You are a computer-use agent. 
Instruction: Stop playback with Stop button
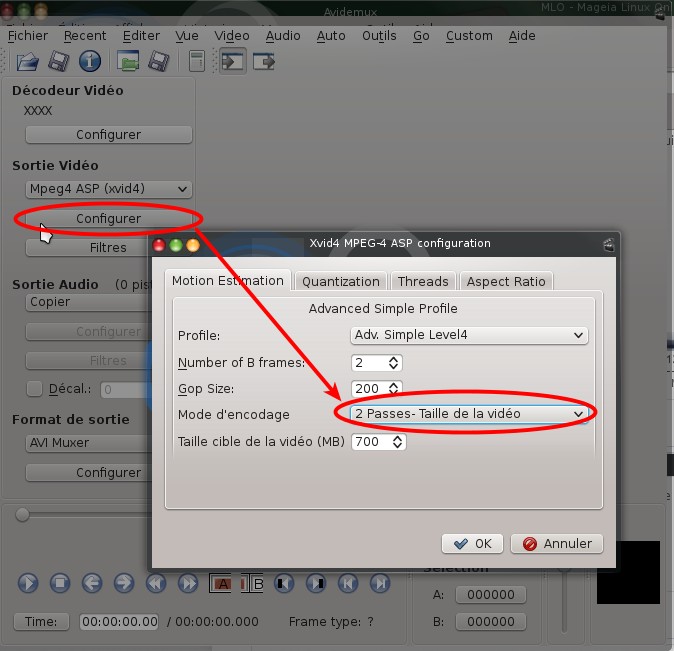pyautogui.click(x=60, y=583)
